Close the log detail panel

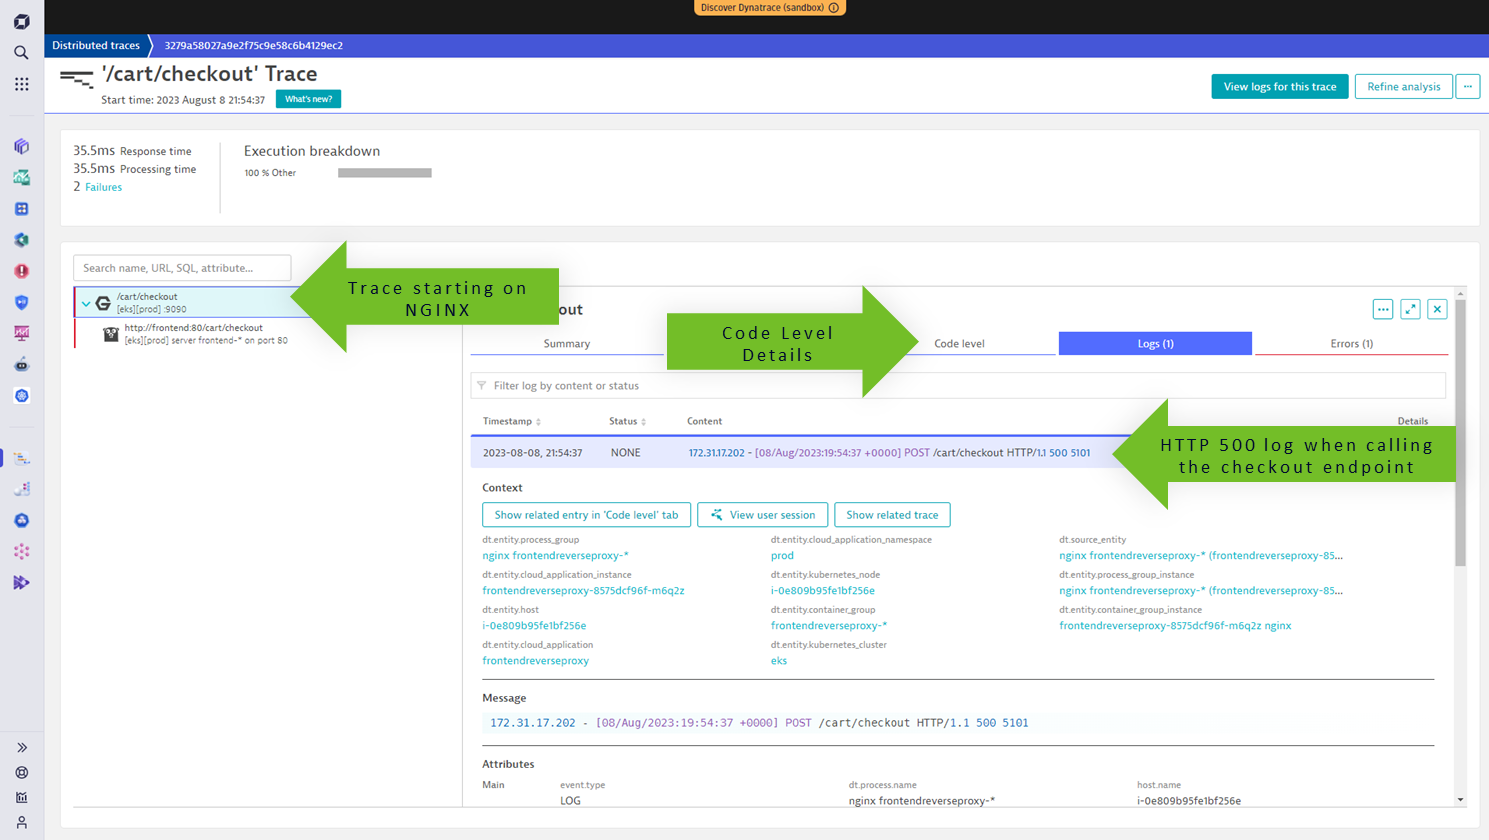[1437, 310]
